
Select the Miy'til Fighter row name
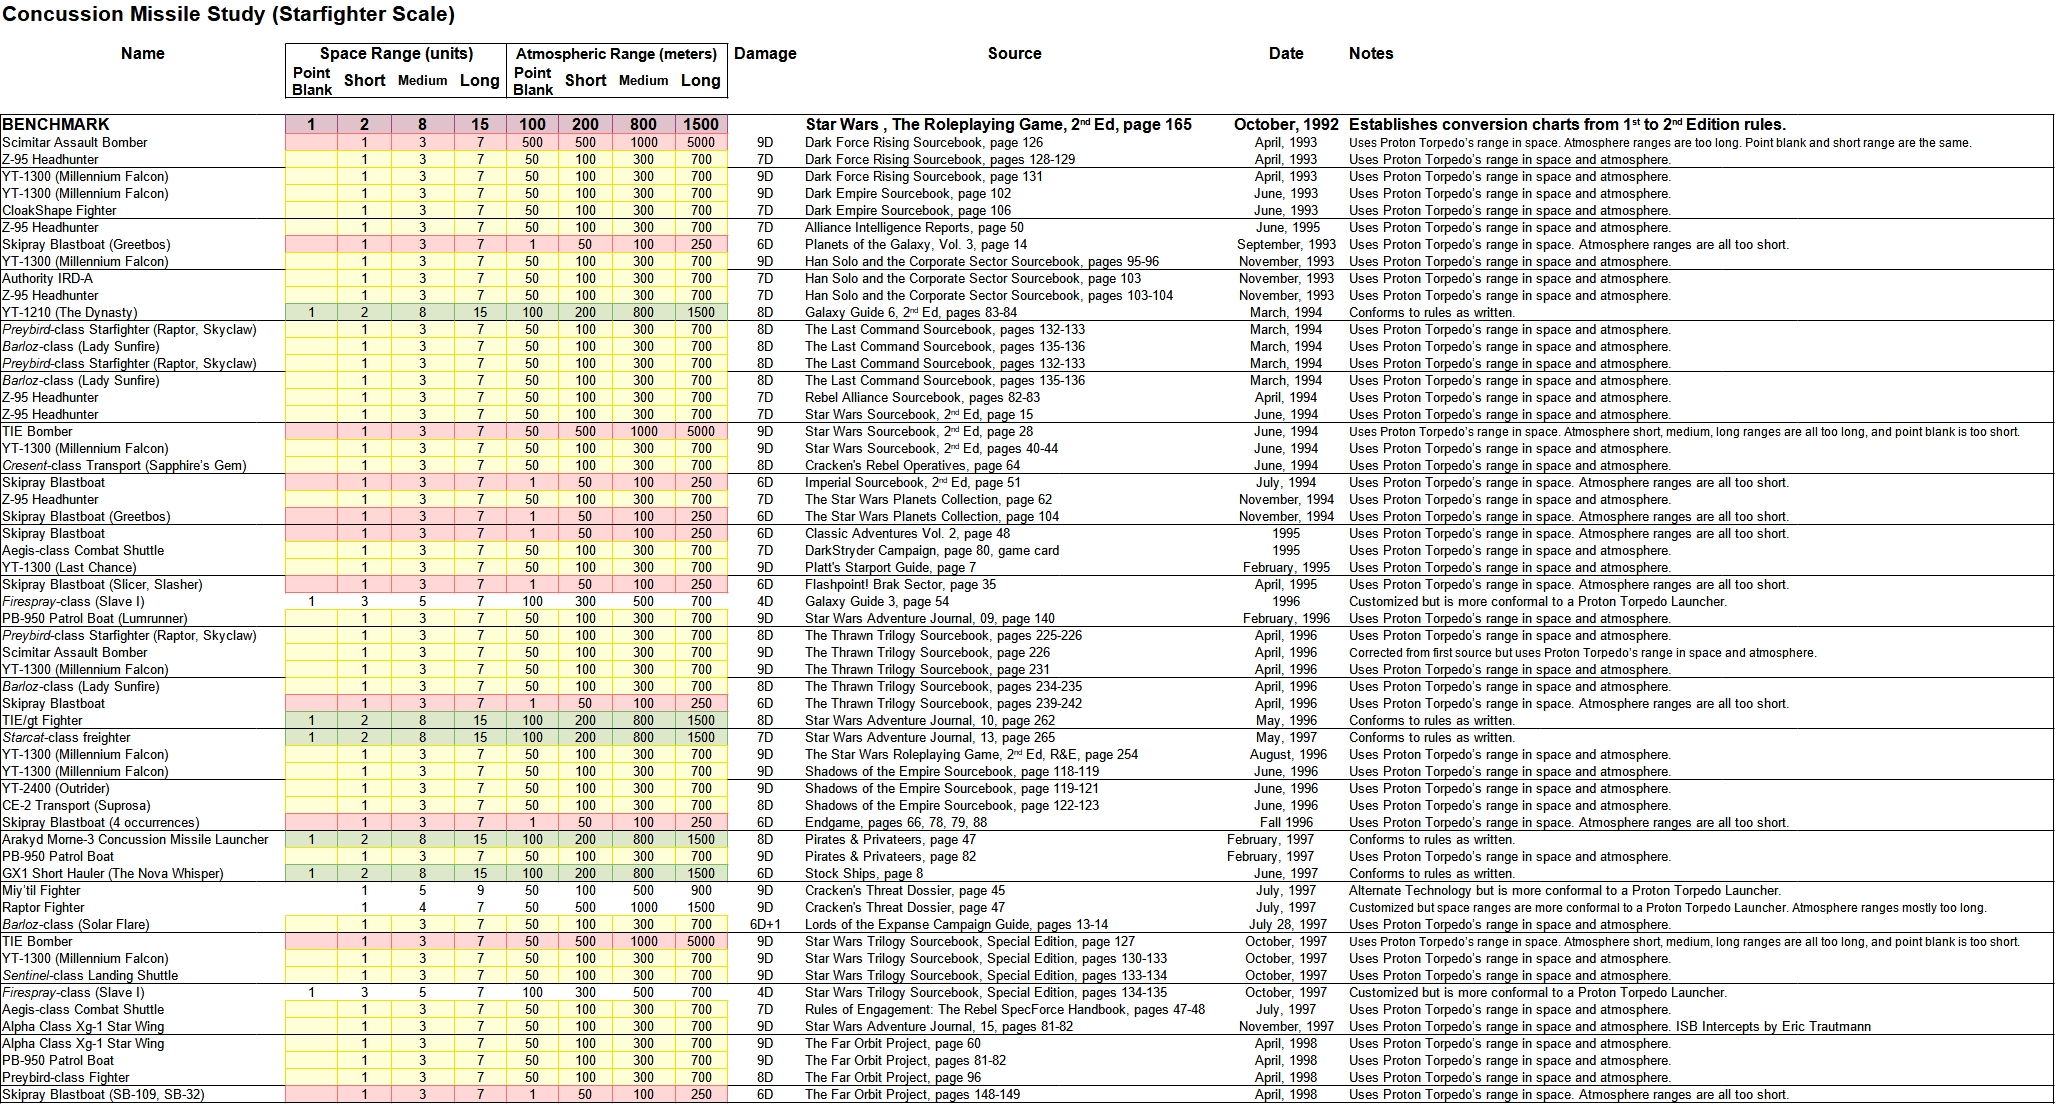click(42, 890)
